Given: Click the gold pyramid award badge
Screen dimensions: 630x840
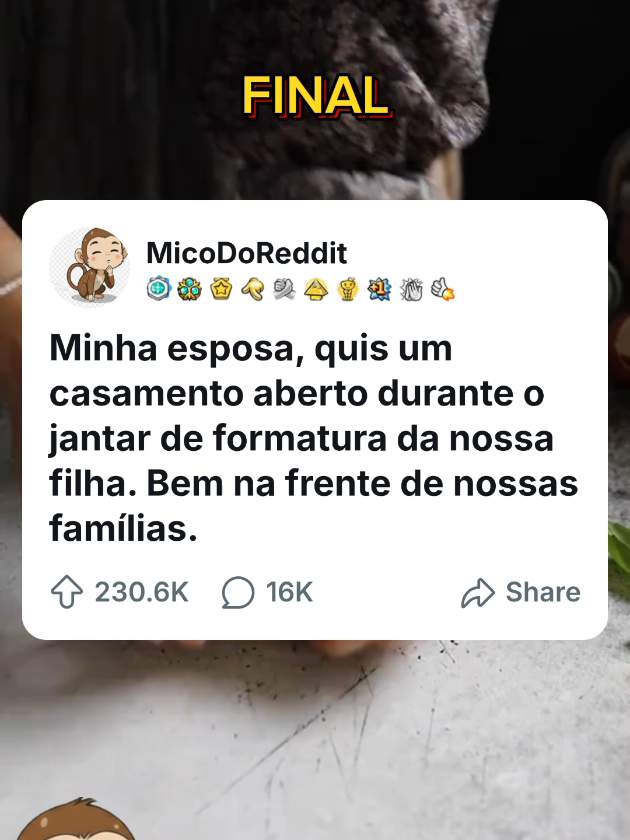Looking at the screenshot, I should coord(316,289).
